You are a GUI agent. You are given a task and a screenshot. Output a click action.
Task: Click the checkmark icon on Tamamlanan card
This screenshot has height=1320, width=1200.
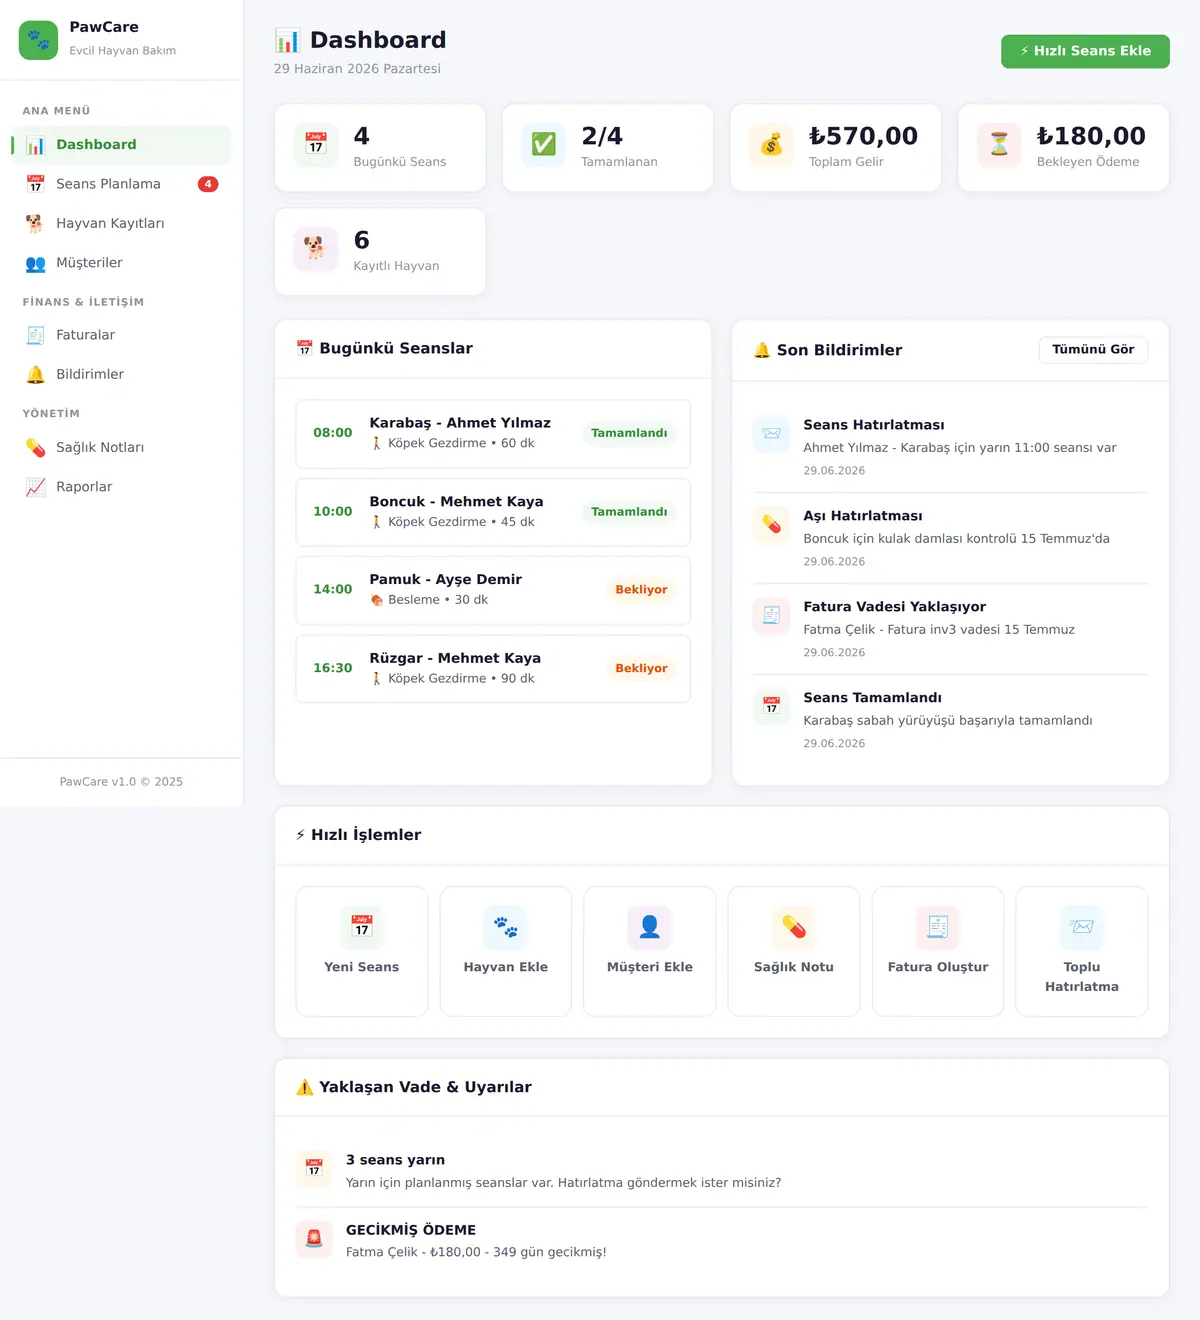pyautogui.click(x=544, y=145)
